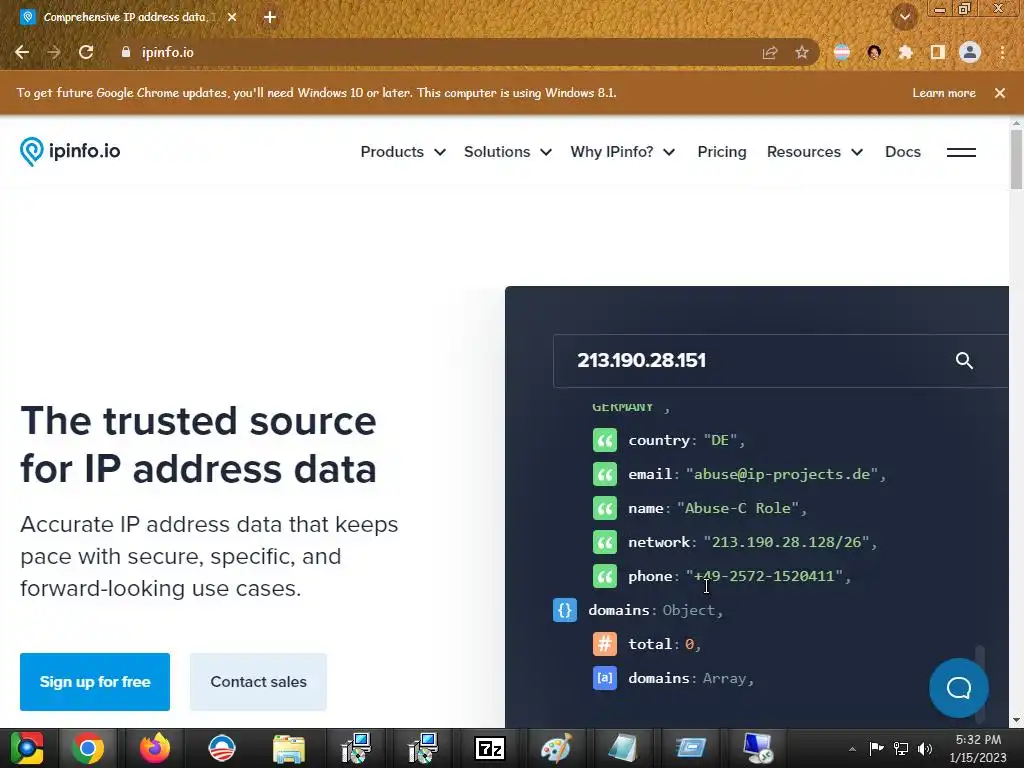Viewport: 1024px width, 768px height.
Task: Expand the Resources dropdown
Action: tap(814, 152)
